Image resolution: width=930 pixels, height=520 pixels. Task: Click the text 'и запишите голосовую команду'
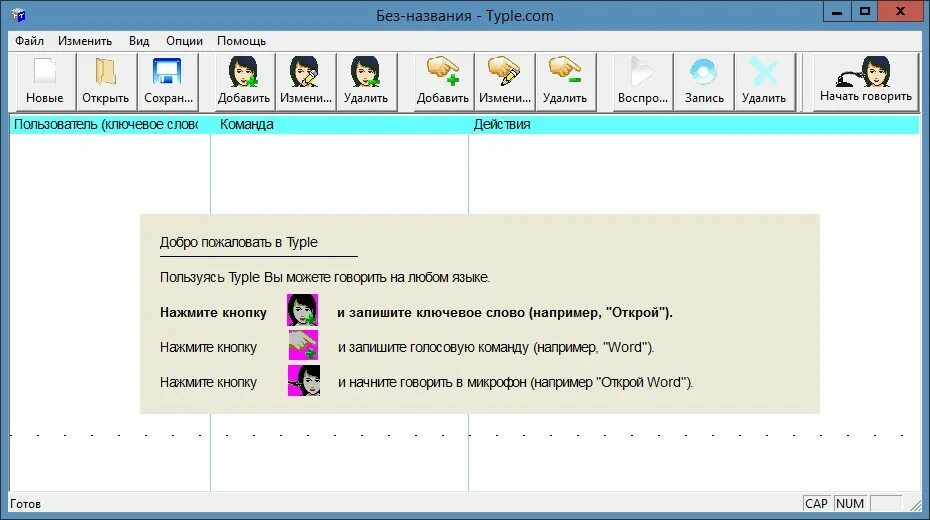(x=434, y=347)
